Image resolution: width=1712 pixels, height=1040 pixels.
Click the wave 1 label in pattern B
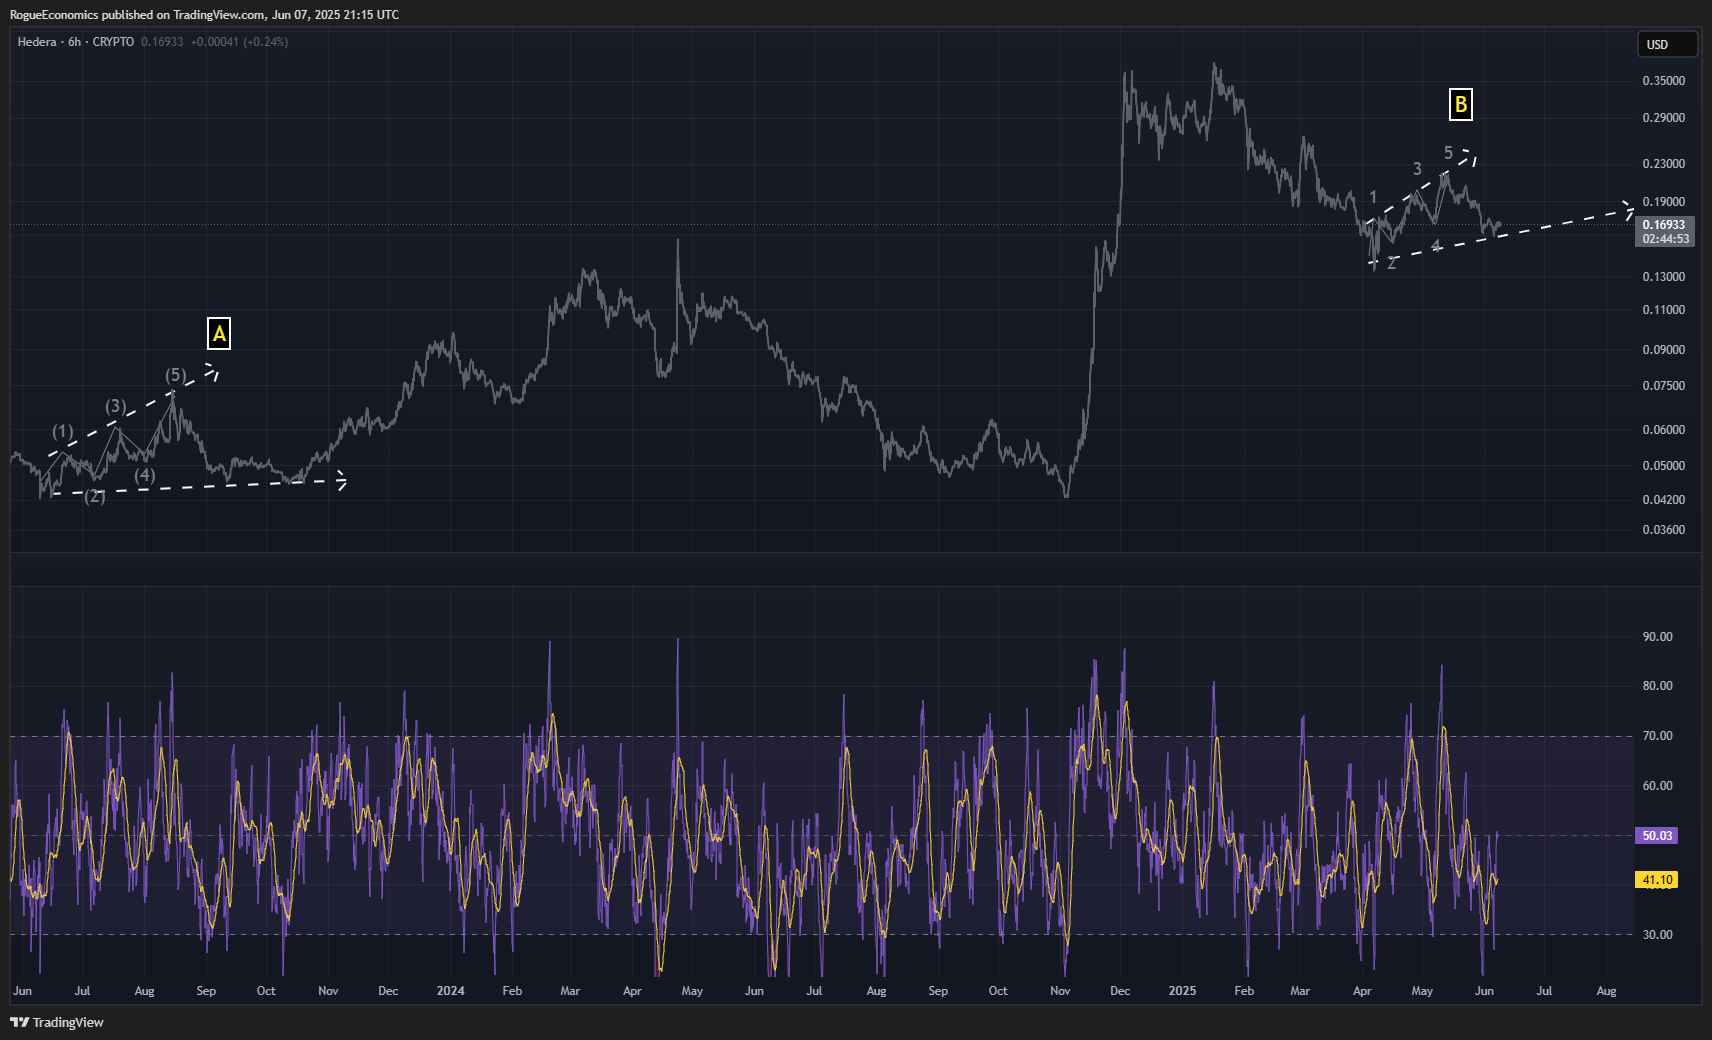1373,197
